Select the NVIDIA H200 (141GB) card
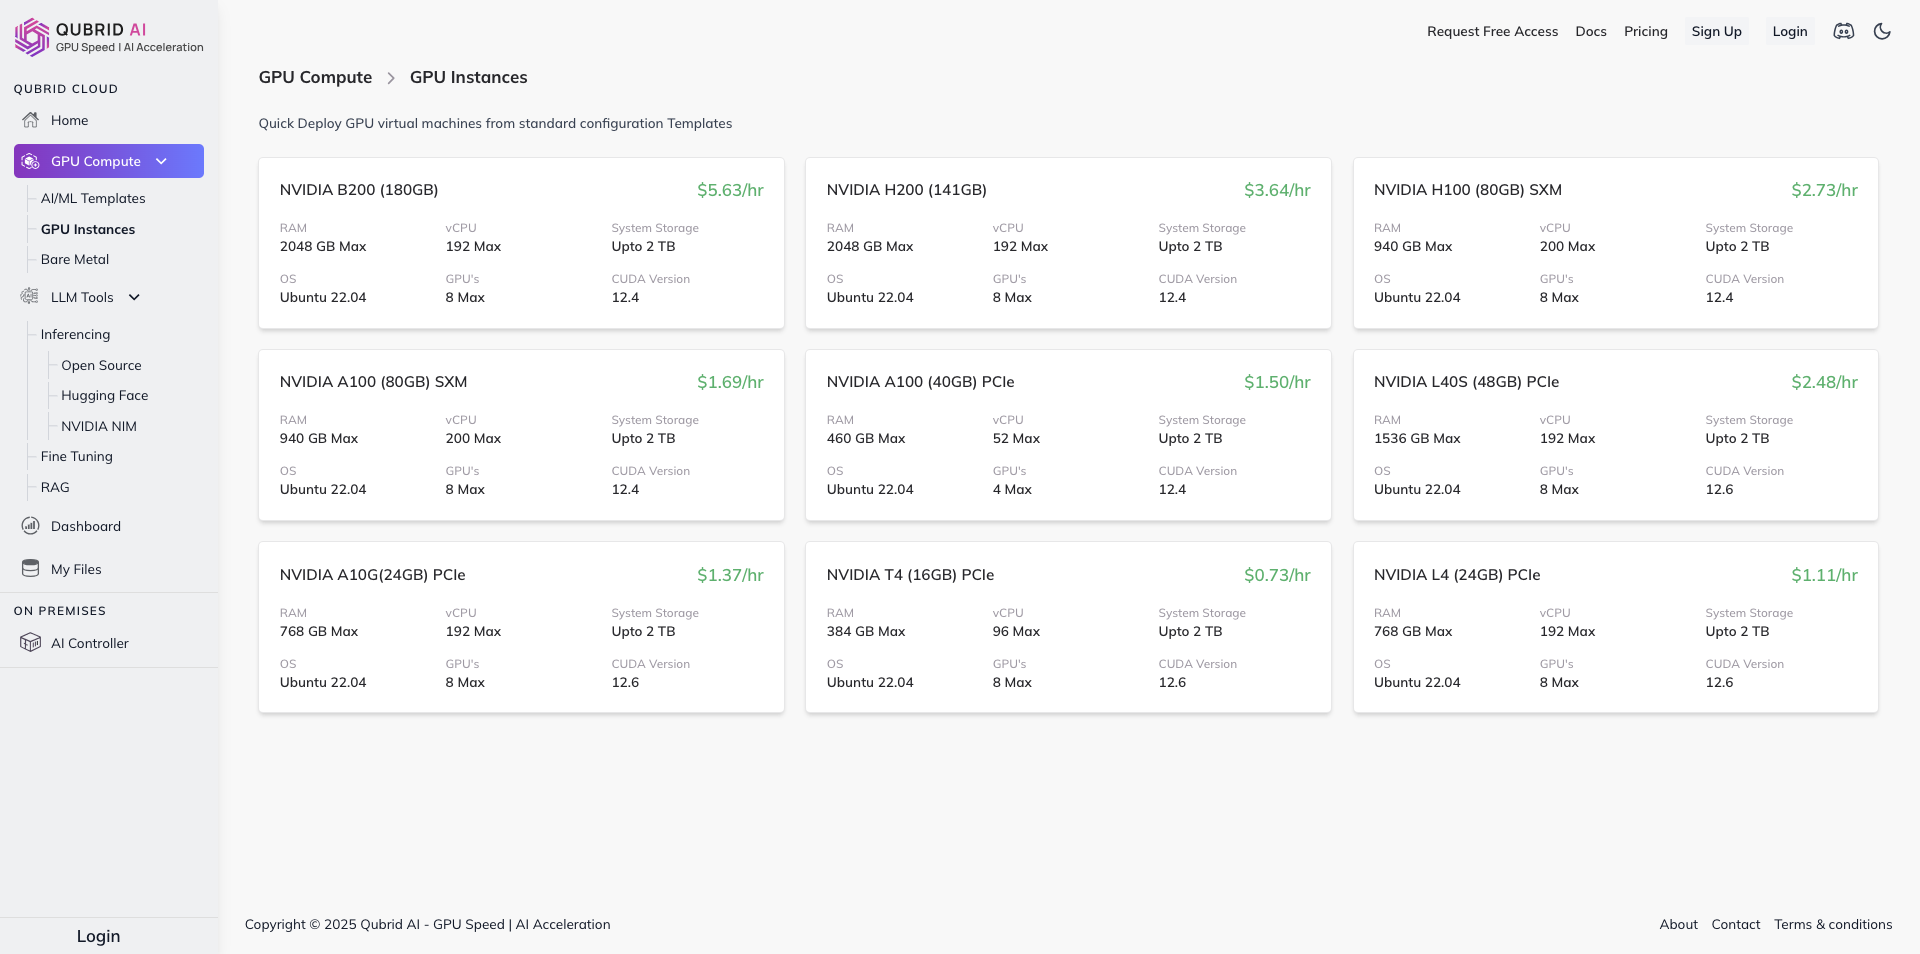This screenshot has height=954, width=1920. (1068, 243)
